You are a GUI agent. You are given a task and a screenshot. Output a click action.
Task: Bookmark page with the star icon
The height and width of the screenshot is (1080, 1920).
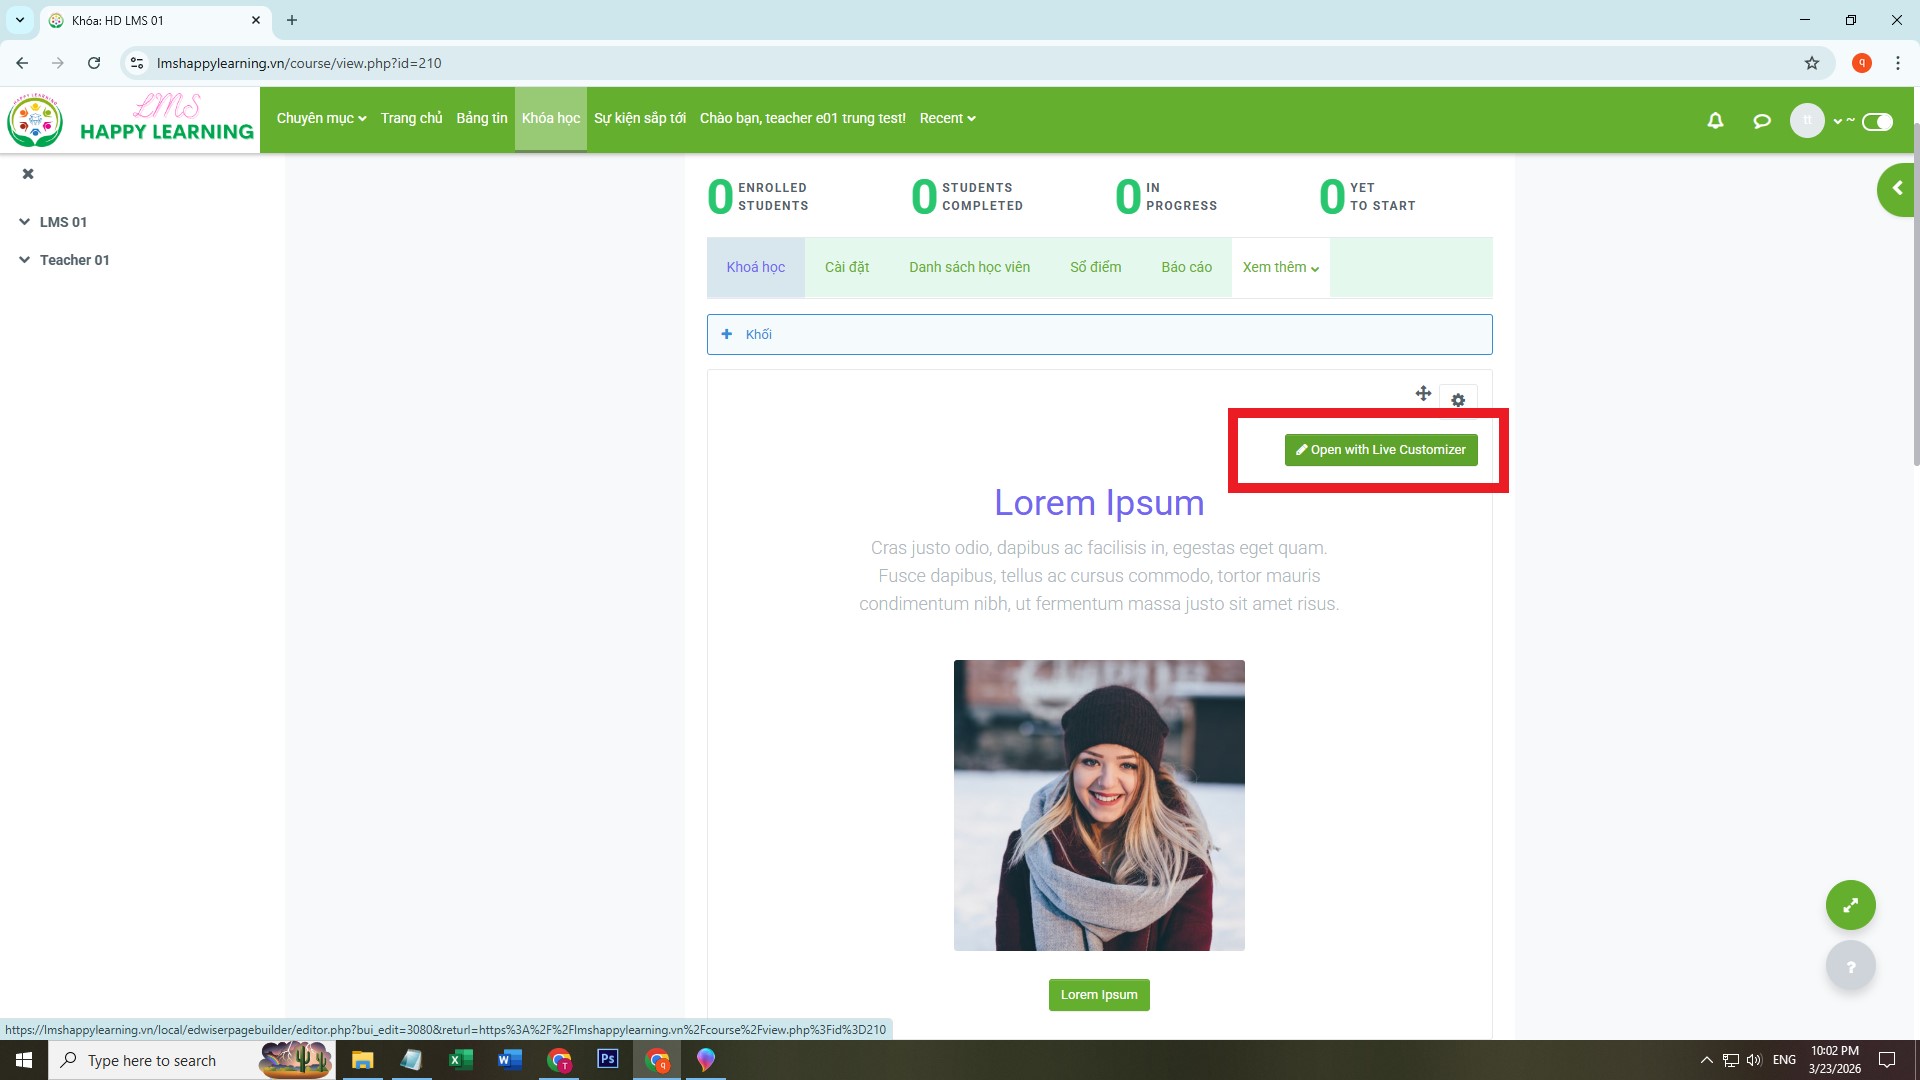point(1811,63)
